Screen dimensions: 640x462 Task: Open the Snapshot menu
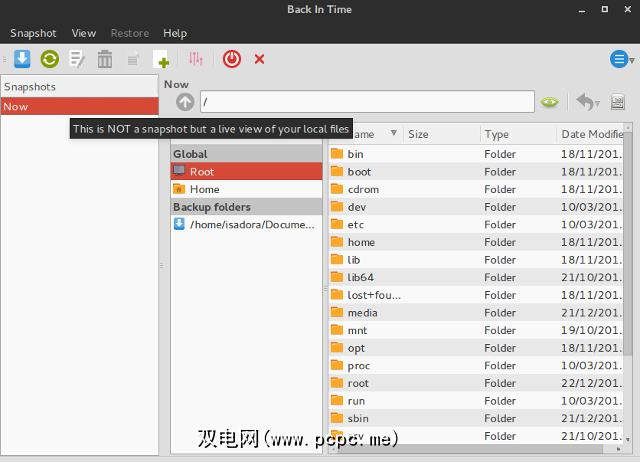33,33
